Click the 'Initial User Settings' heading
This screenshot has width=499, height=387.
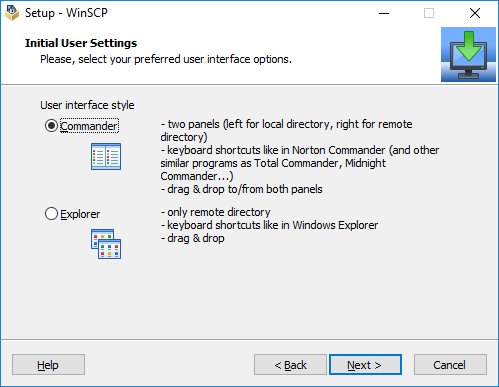pyautogui.click(x=81, y=43)
